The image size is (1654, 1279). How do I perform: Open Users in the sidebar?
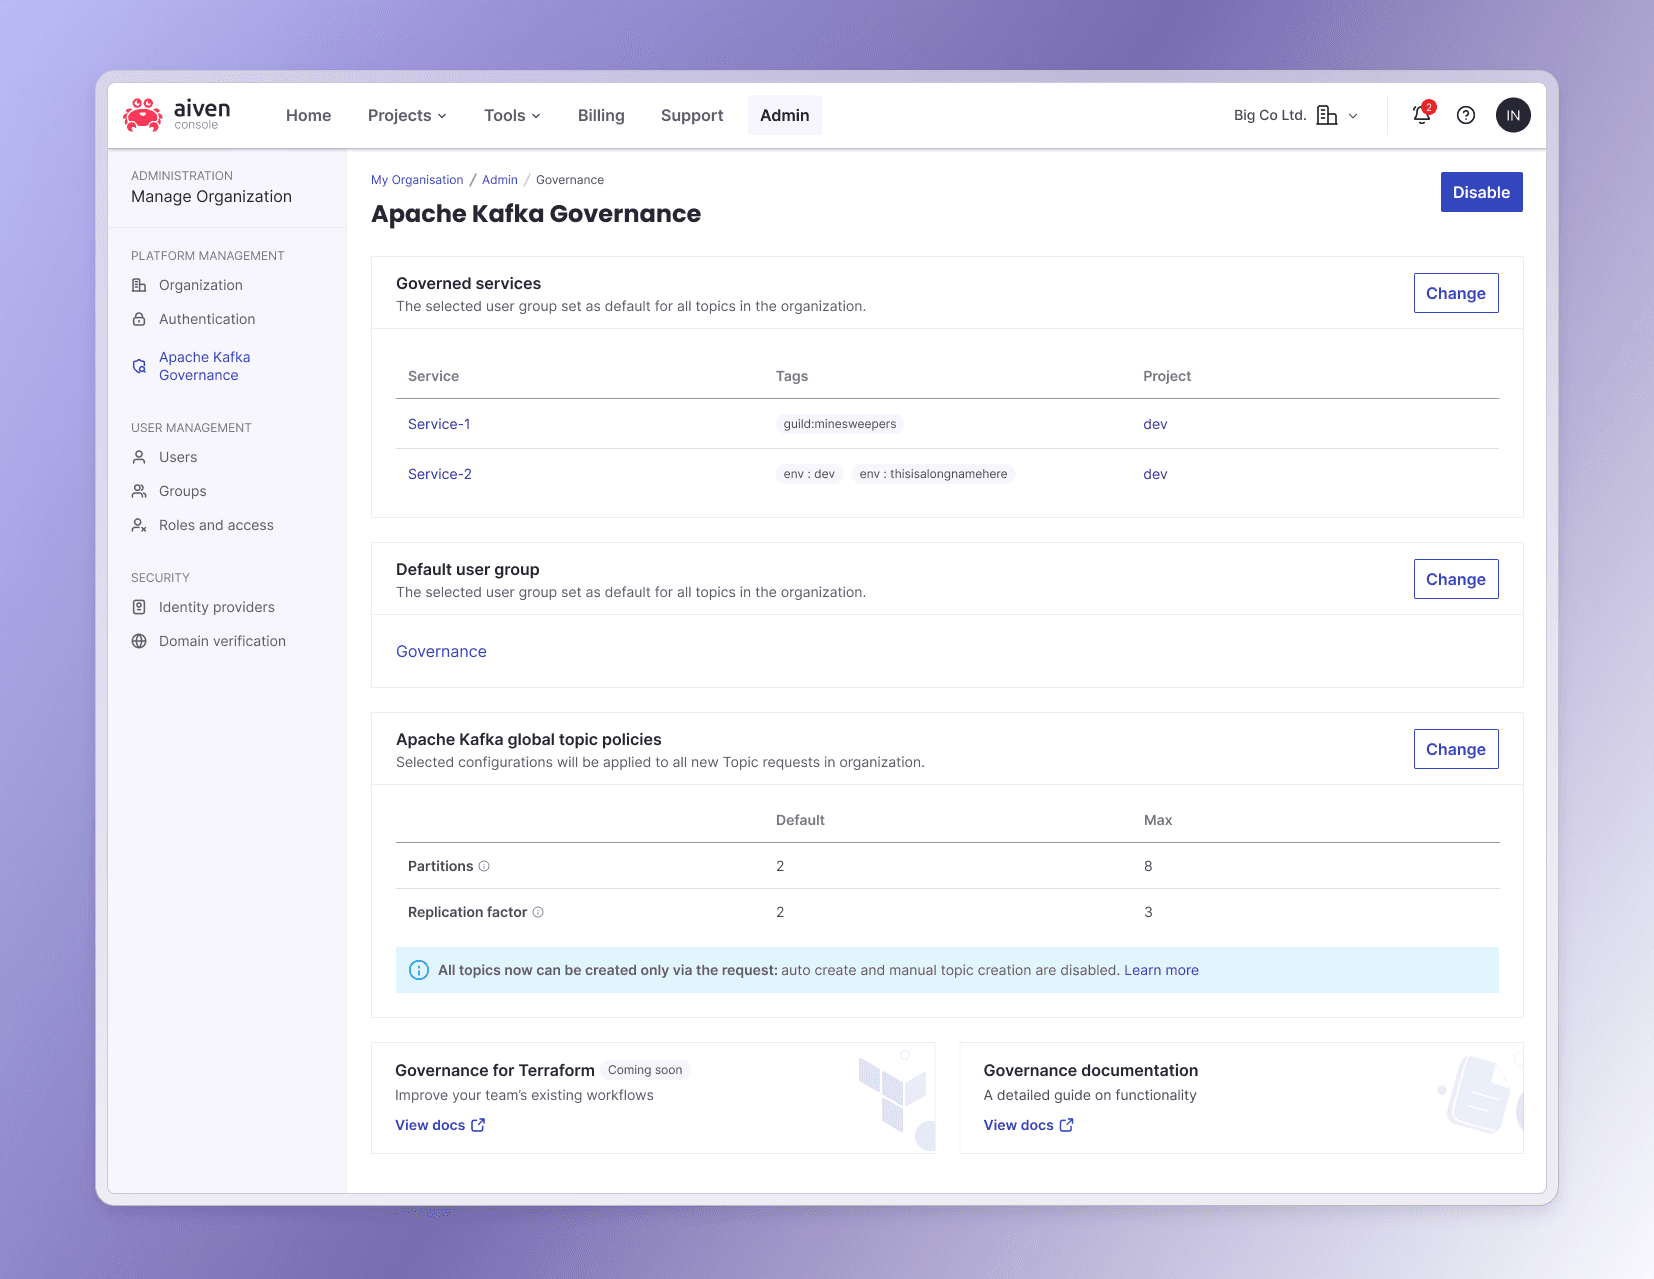point(178,457)
